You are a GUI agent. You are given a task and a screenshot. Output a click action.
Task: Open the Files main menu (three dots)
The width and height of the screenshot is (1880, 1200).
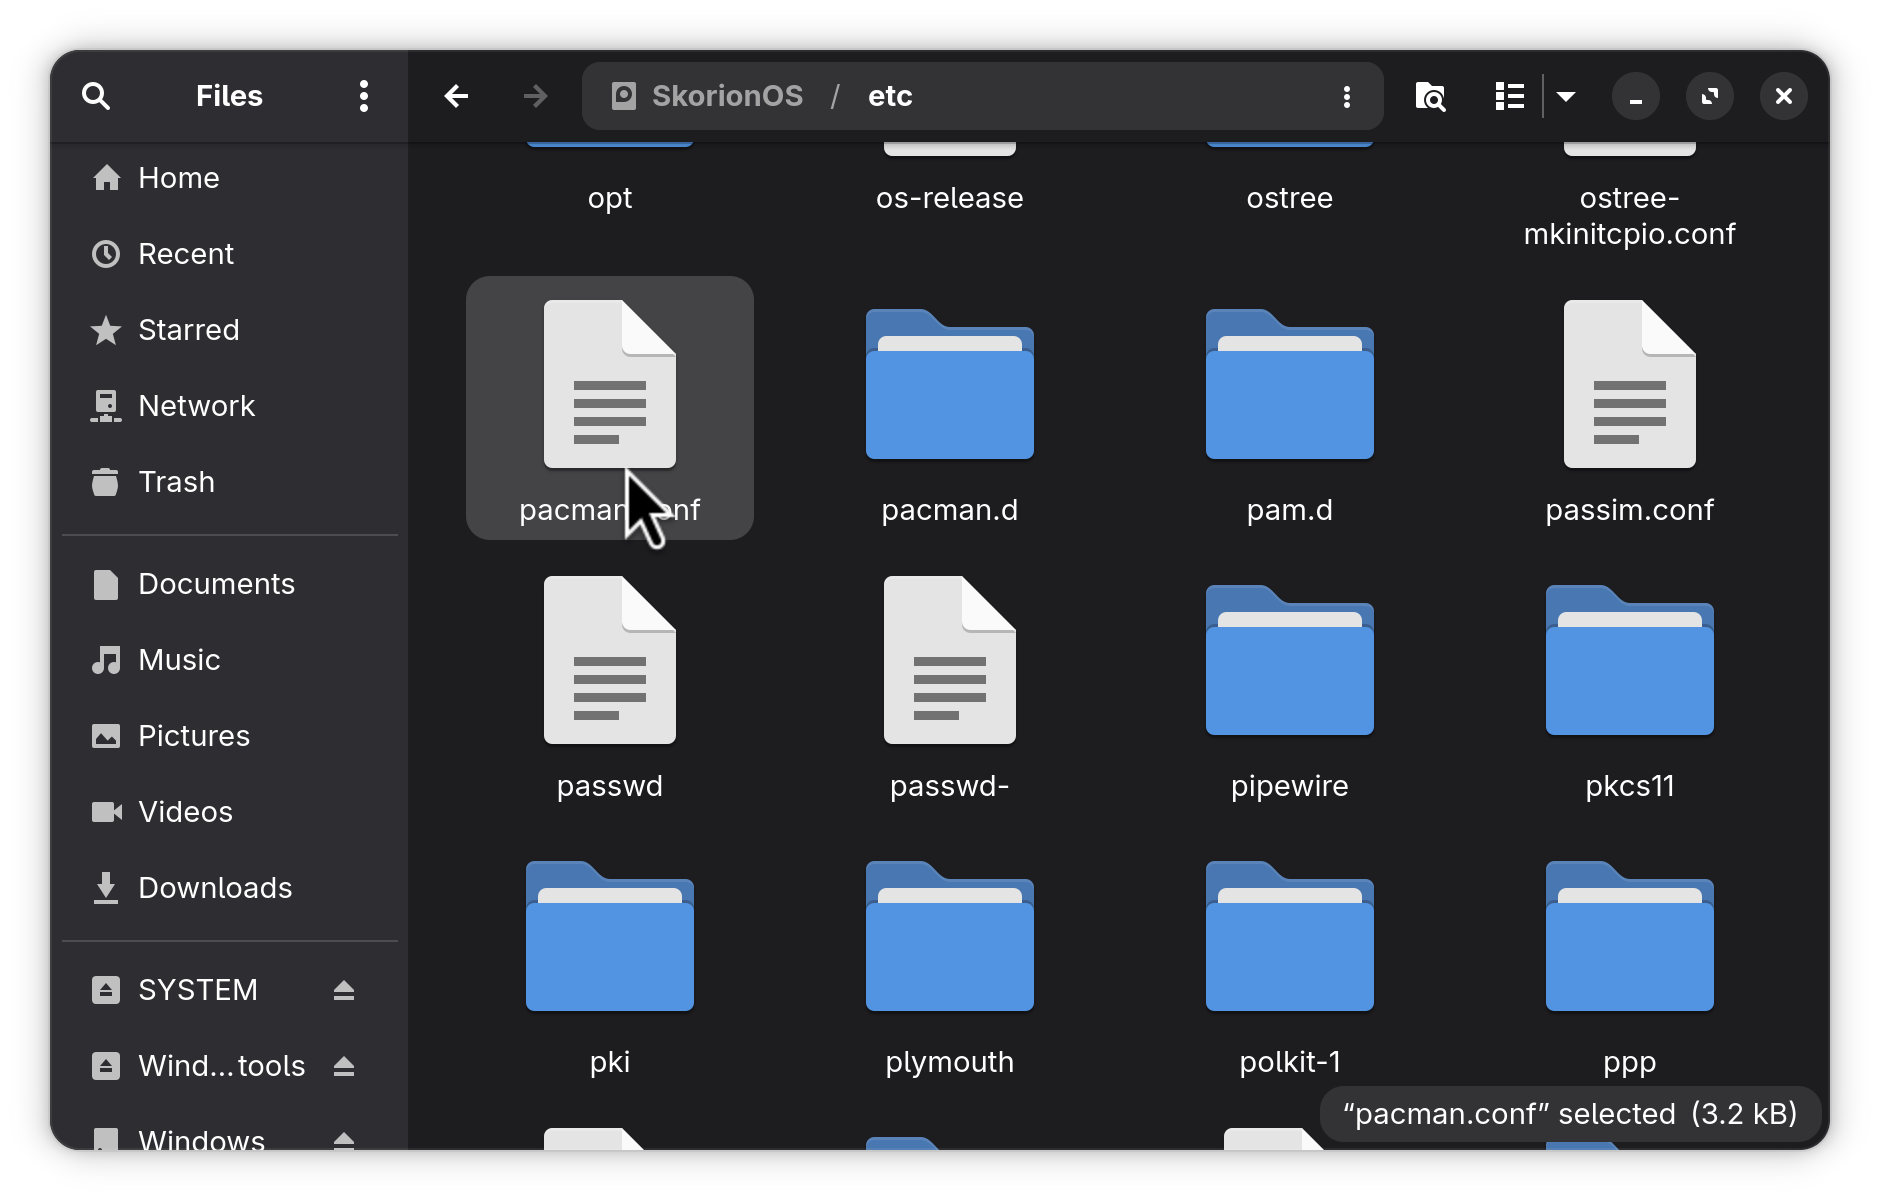pyautogui.click(x=364, y=96)
